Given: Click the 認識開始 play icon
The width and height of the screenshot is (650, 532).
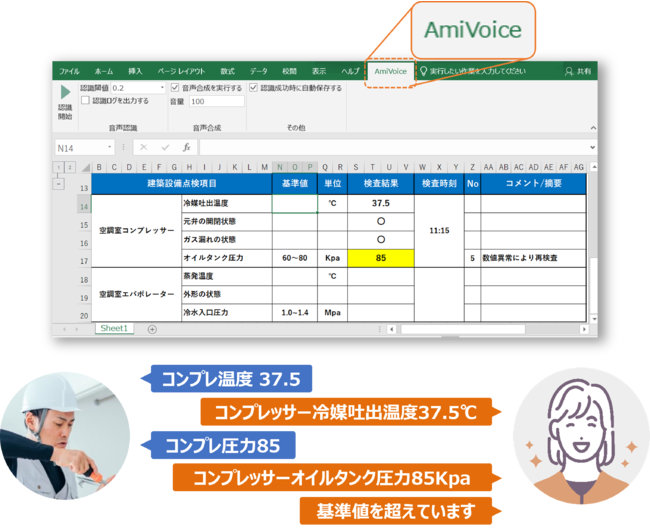Looking at the screenshot, I should click(x=66, y=93).
